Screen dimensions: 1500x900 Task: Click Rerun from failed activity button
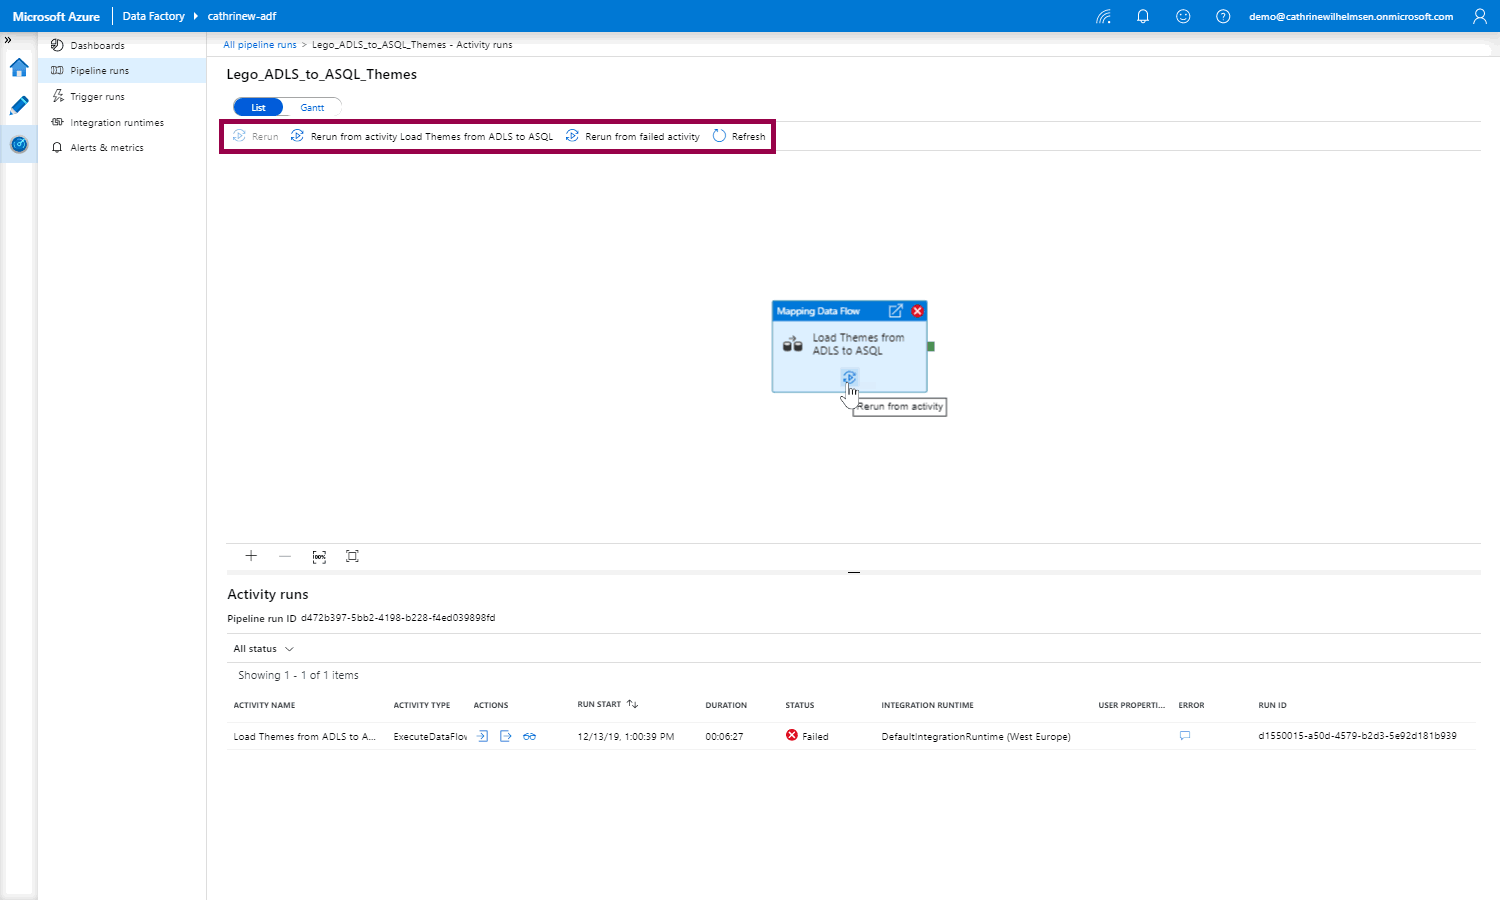click(x=633, y=137)
